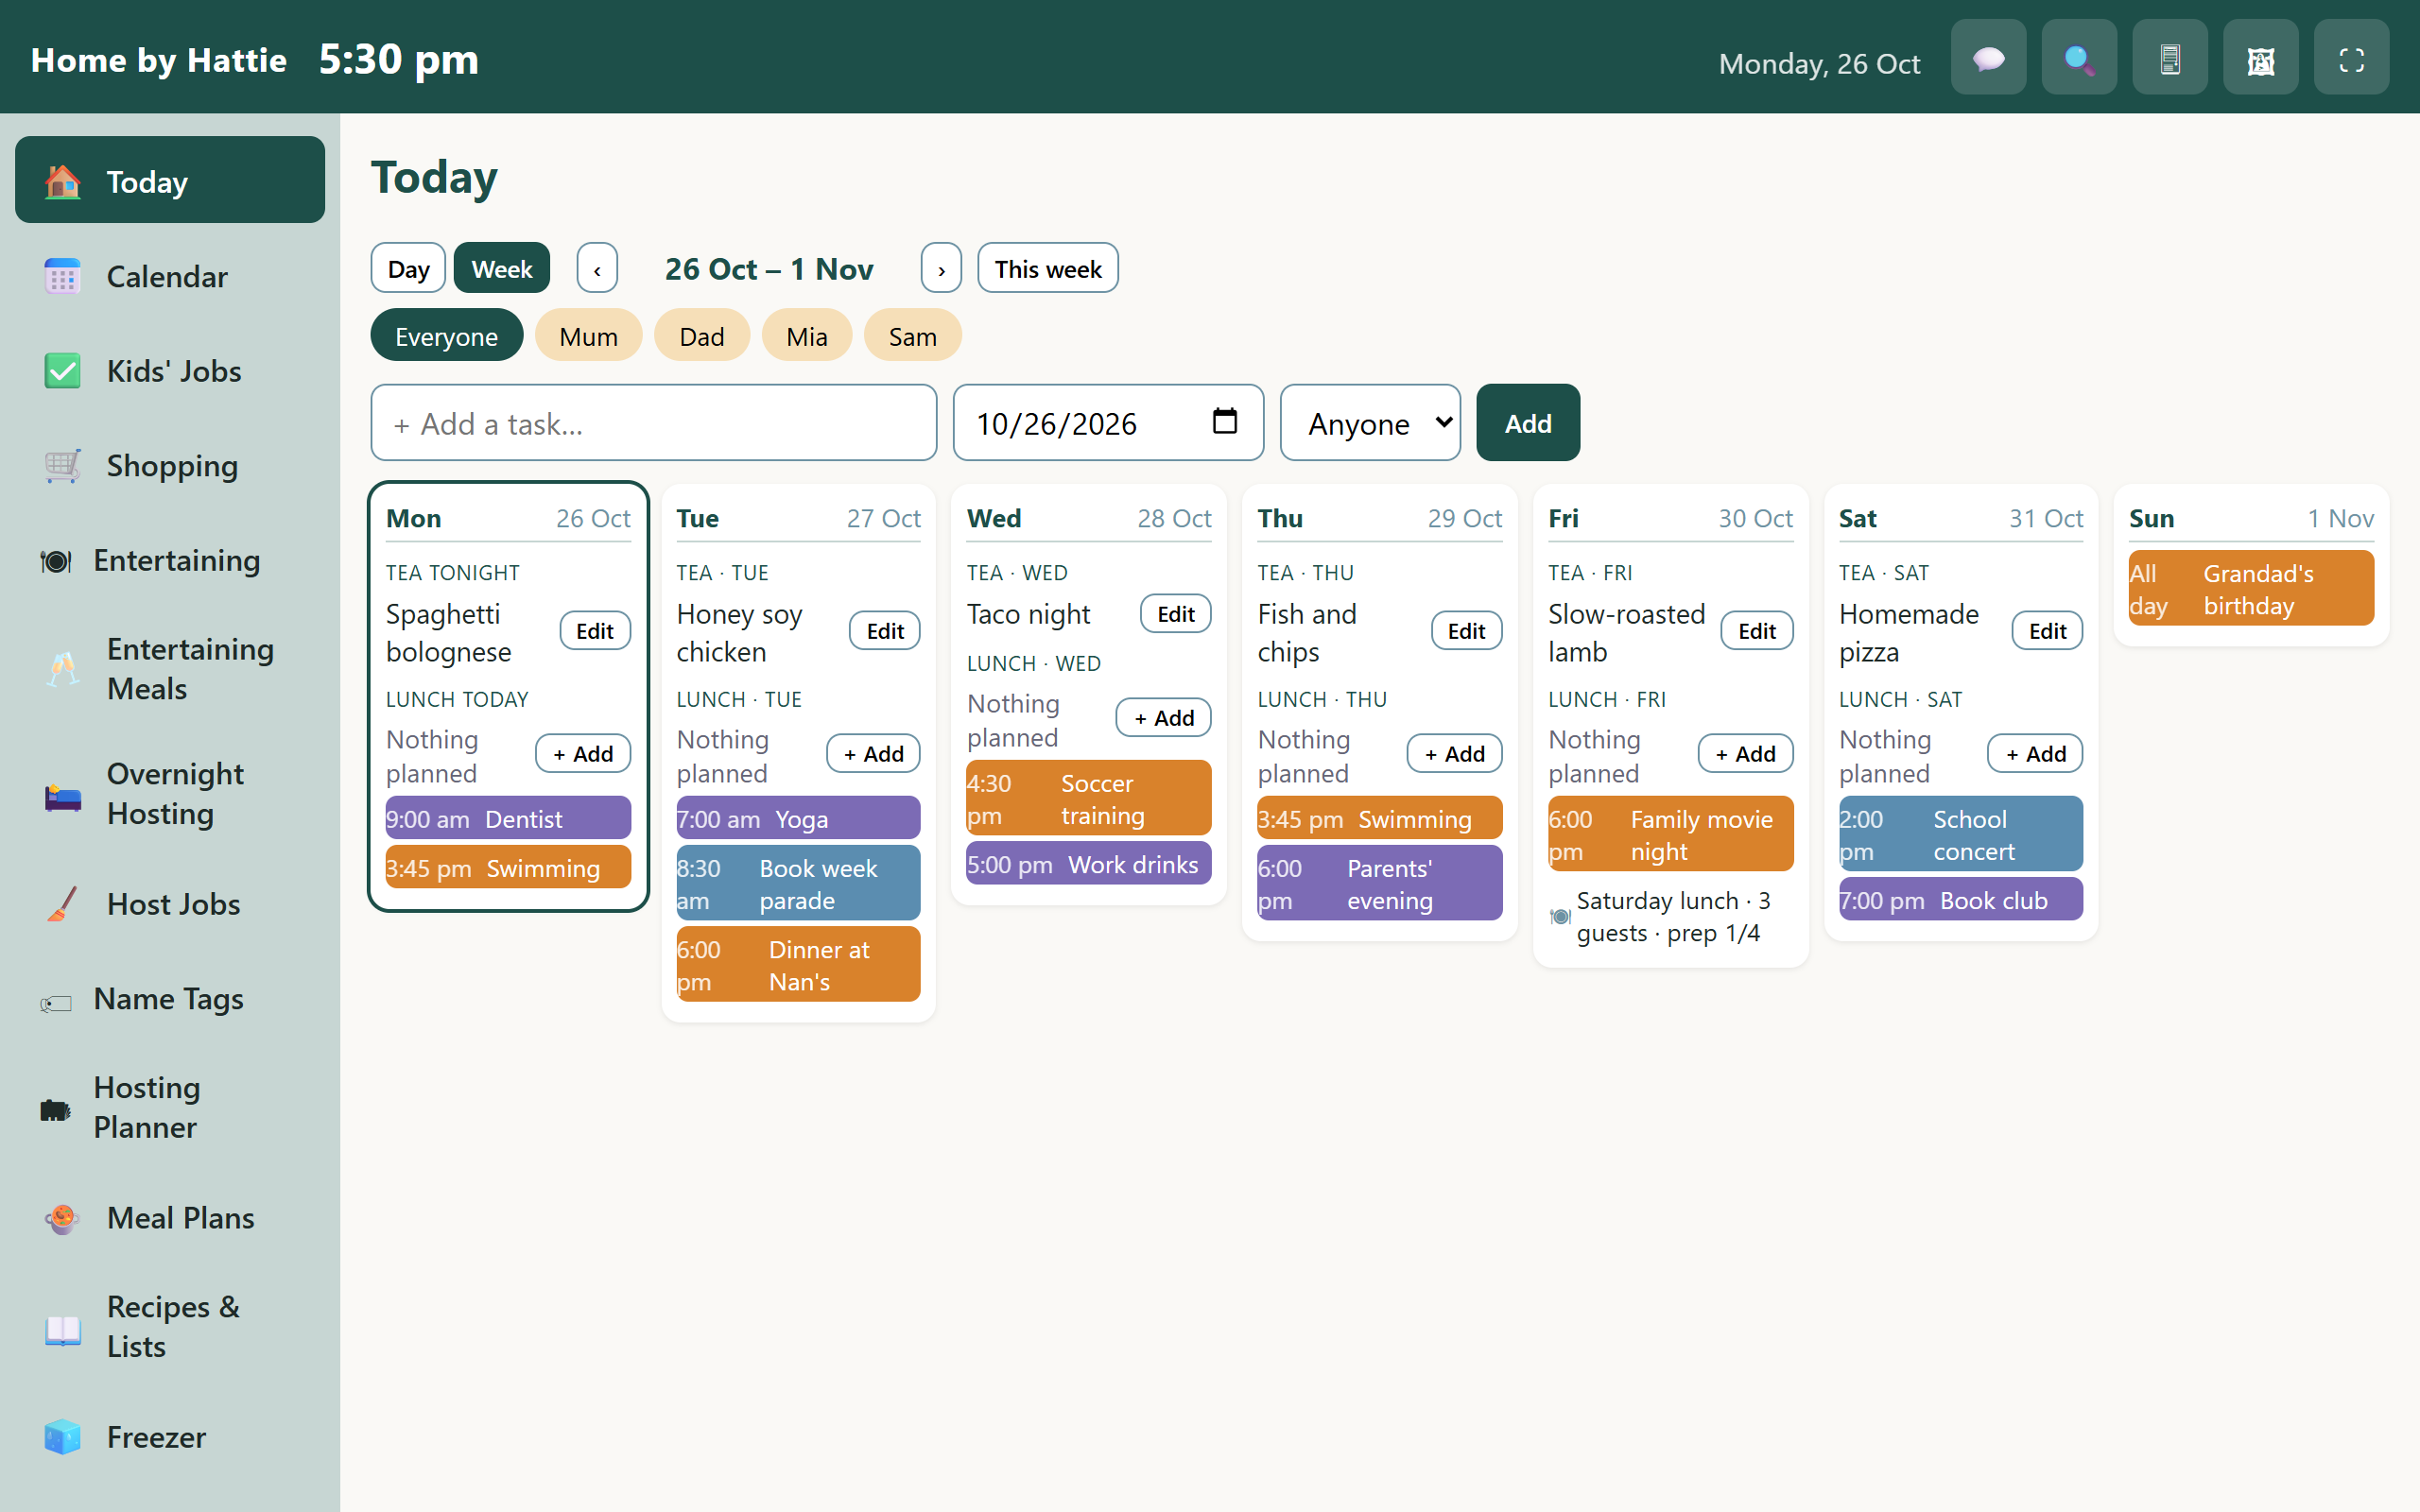Click the This week button
Image resolution: width=2420 pixels, height=1512 pixels.
[x=1047, y=268]
